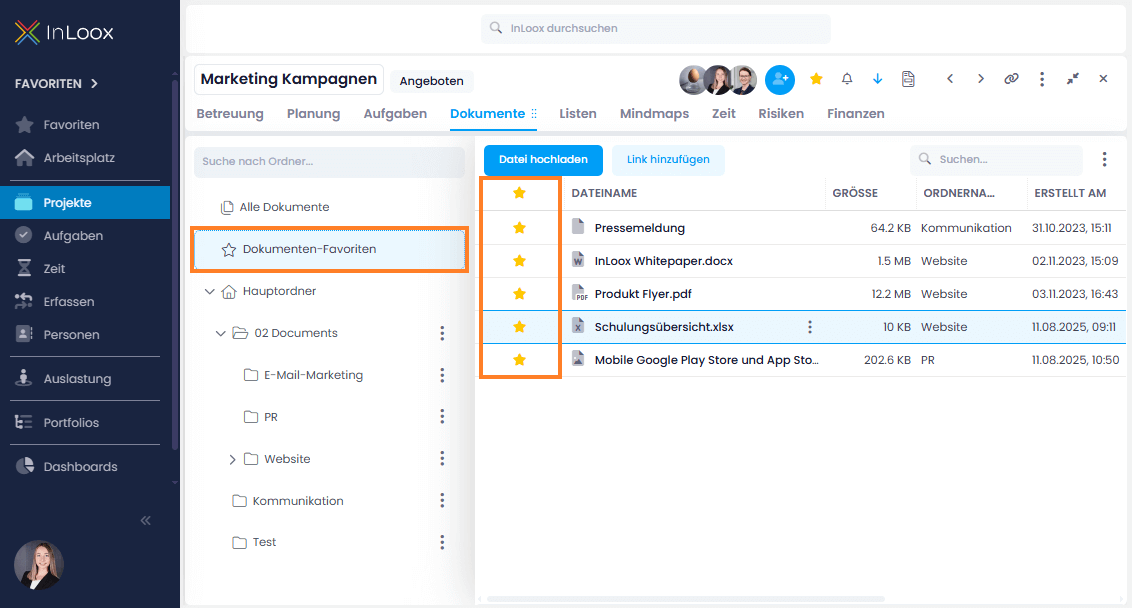
Task: Open the Finanzen tab
Action: point(855,113)
